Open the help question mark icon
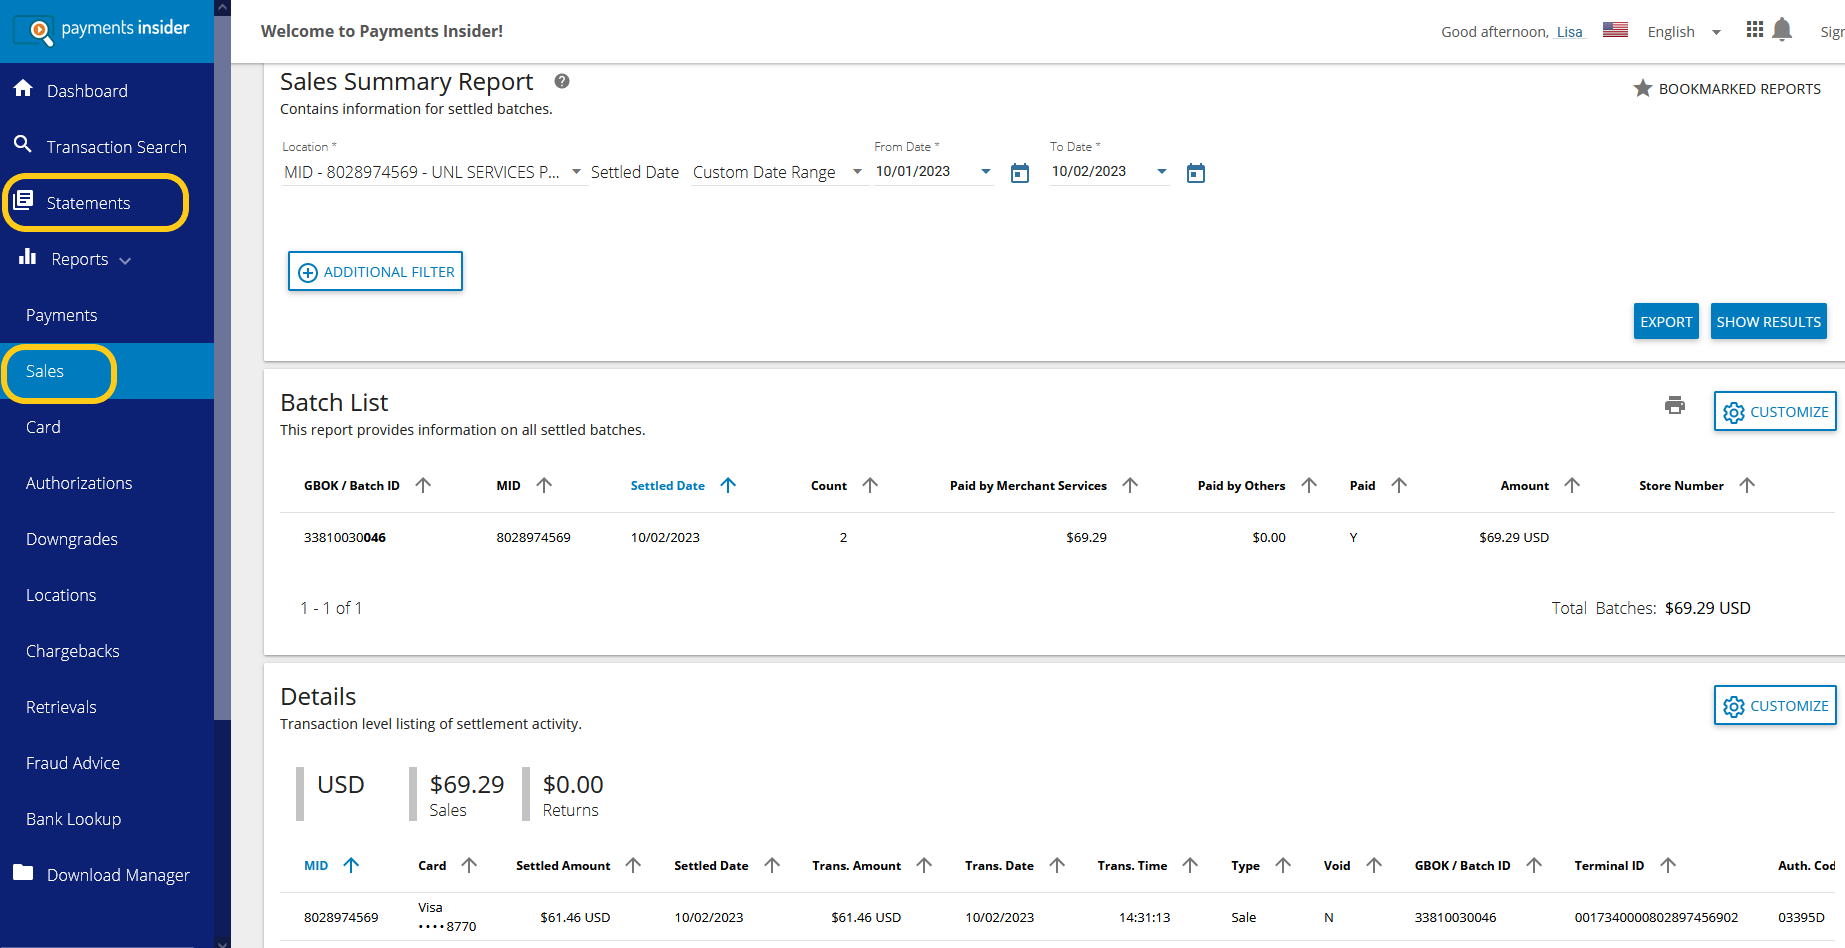The height and width of the screenshot is (948, 1845). pos(562,81)
